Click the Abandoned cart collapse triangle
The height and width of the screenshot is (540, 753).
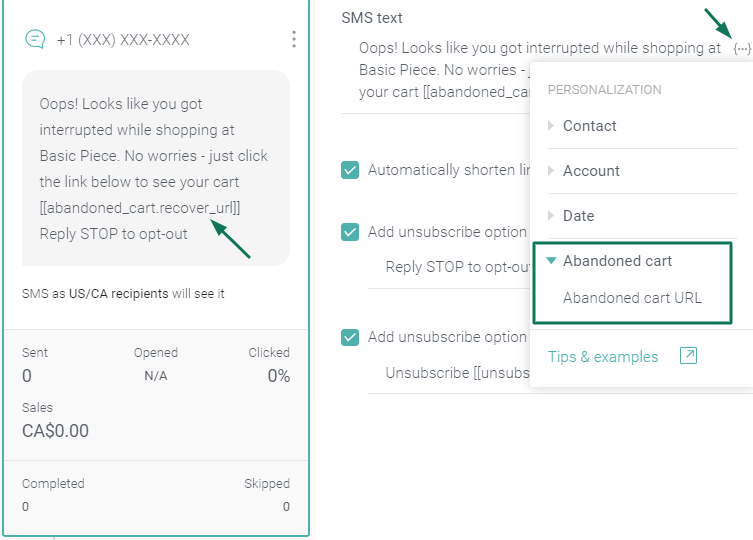(x=551, y=260)
